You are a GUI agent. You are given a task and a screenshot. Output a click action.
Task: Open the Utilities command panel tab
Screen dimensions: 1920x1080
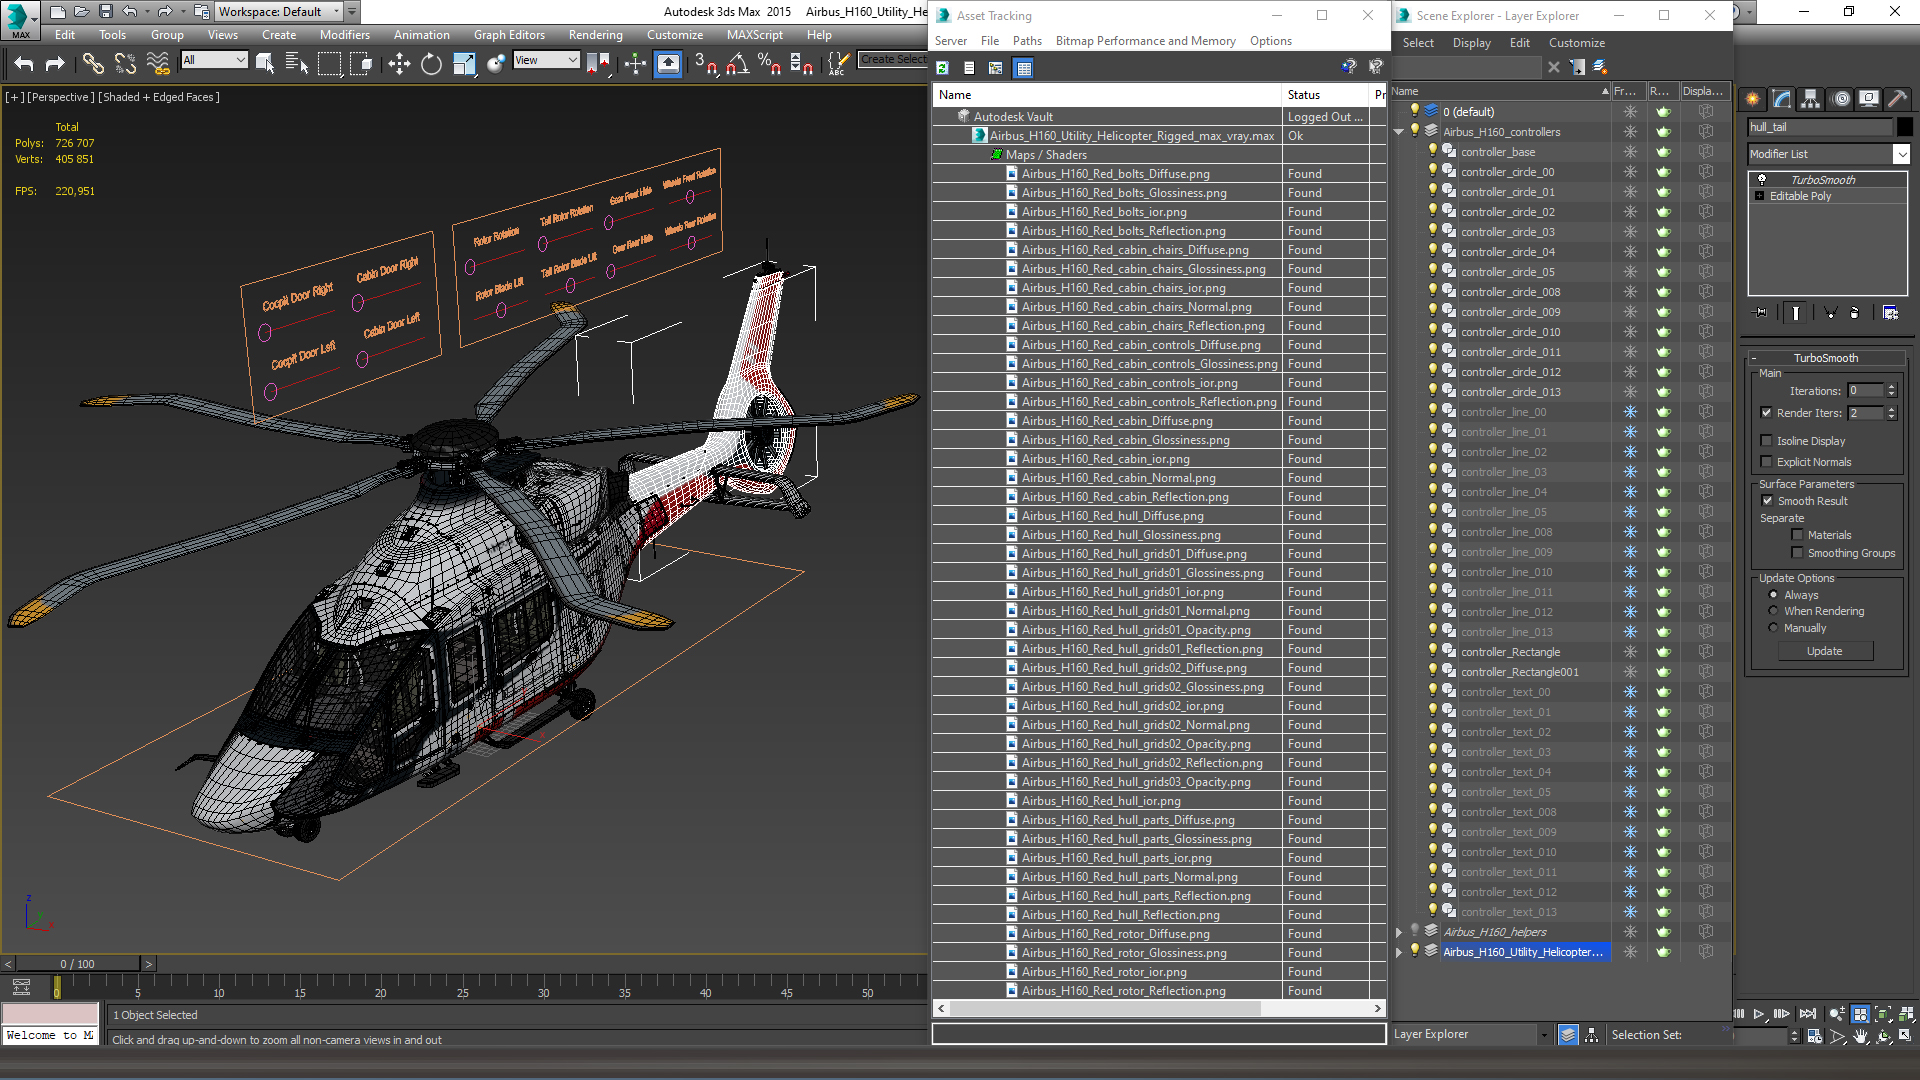1897,99
